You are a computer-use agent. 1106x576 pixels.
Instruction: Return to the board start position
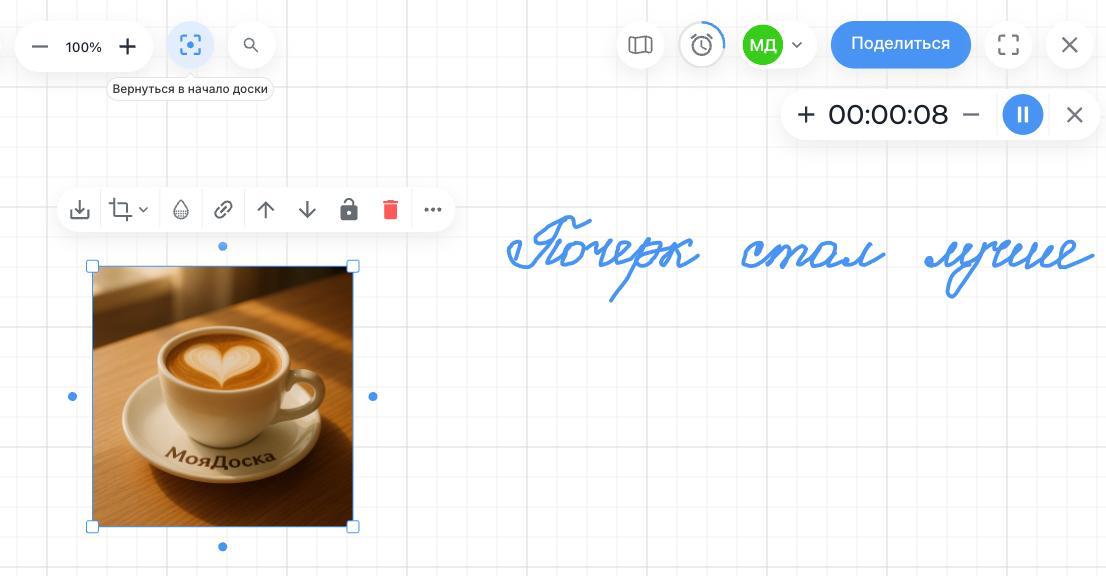[x=190, y=45]
